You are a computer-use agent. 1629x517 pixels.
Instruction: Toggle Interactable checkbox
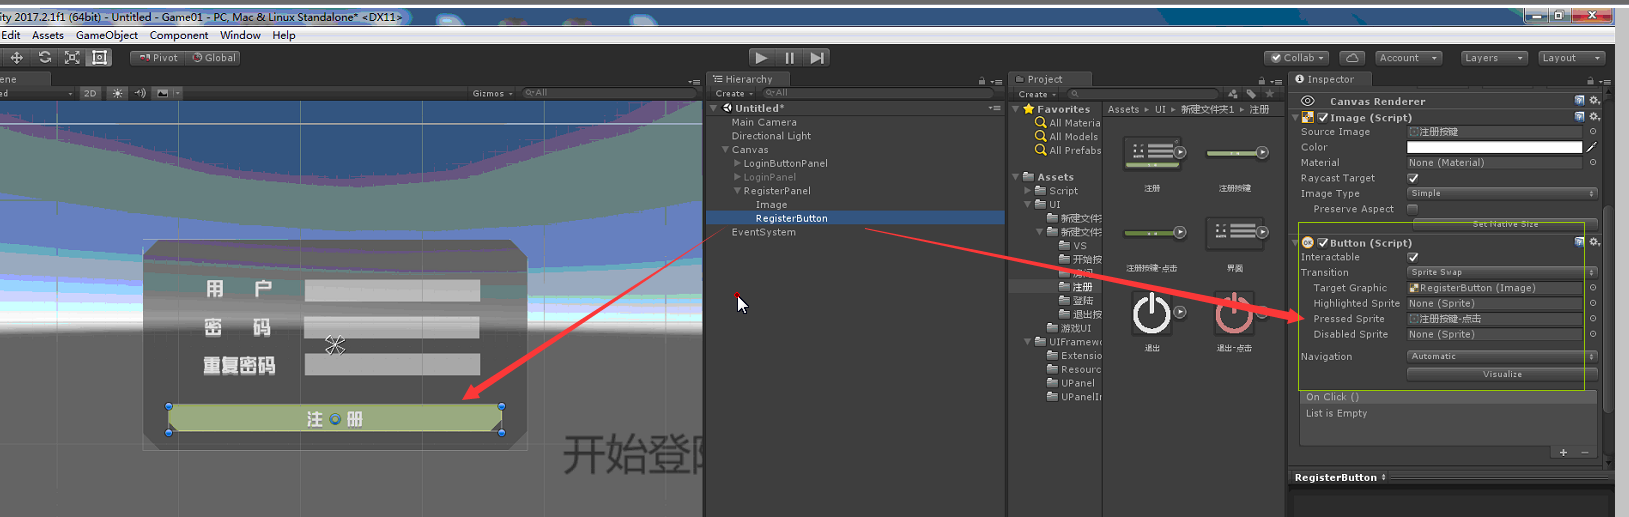click(x=1413, y=257)
